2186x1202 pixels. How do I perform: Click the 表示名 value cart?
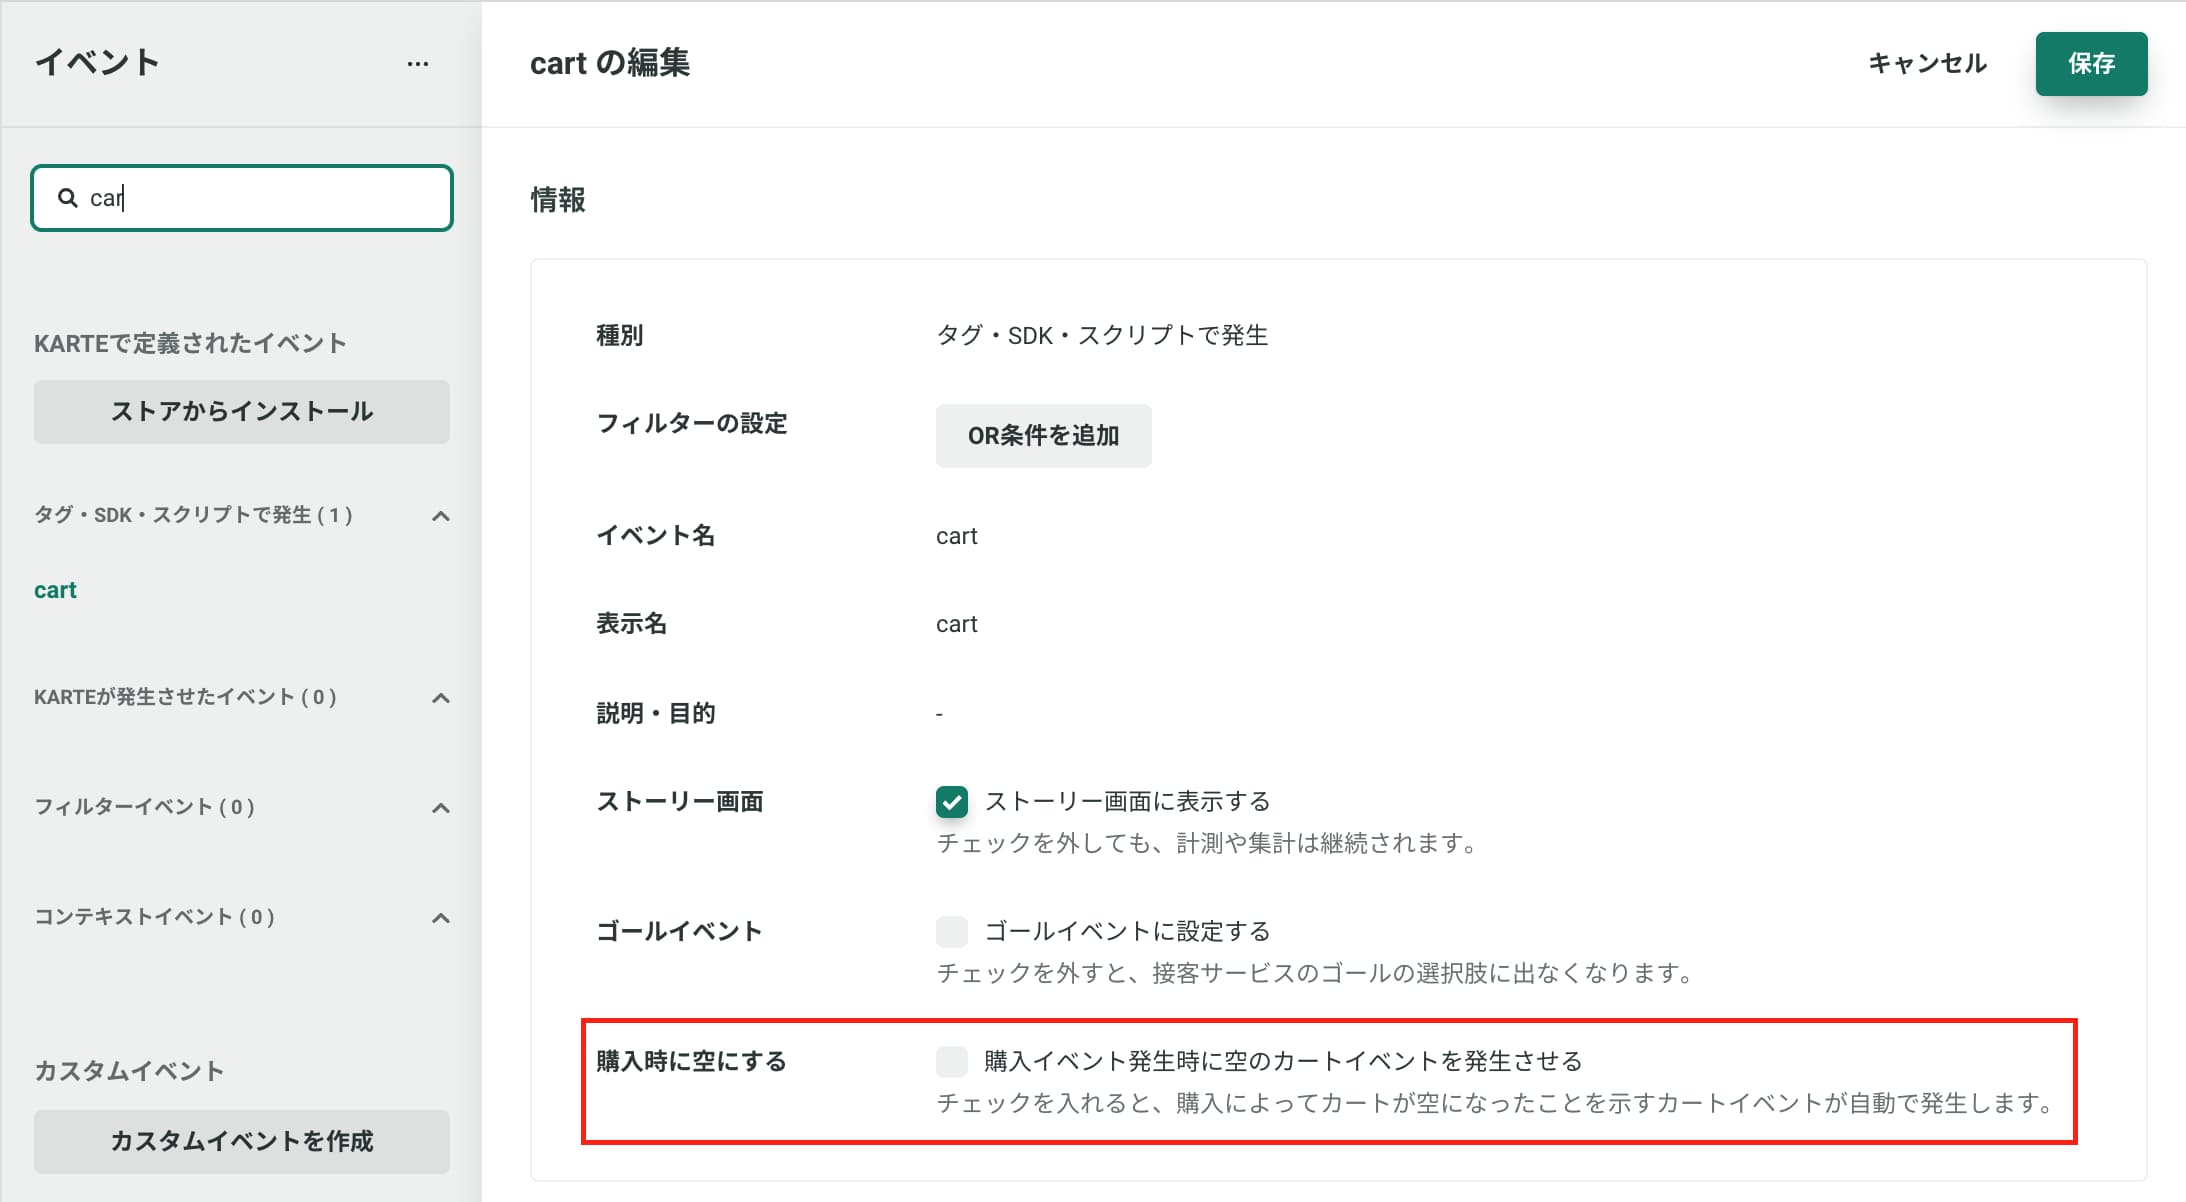pyautogui.click(x=957, y=624)
